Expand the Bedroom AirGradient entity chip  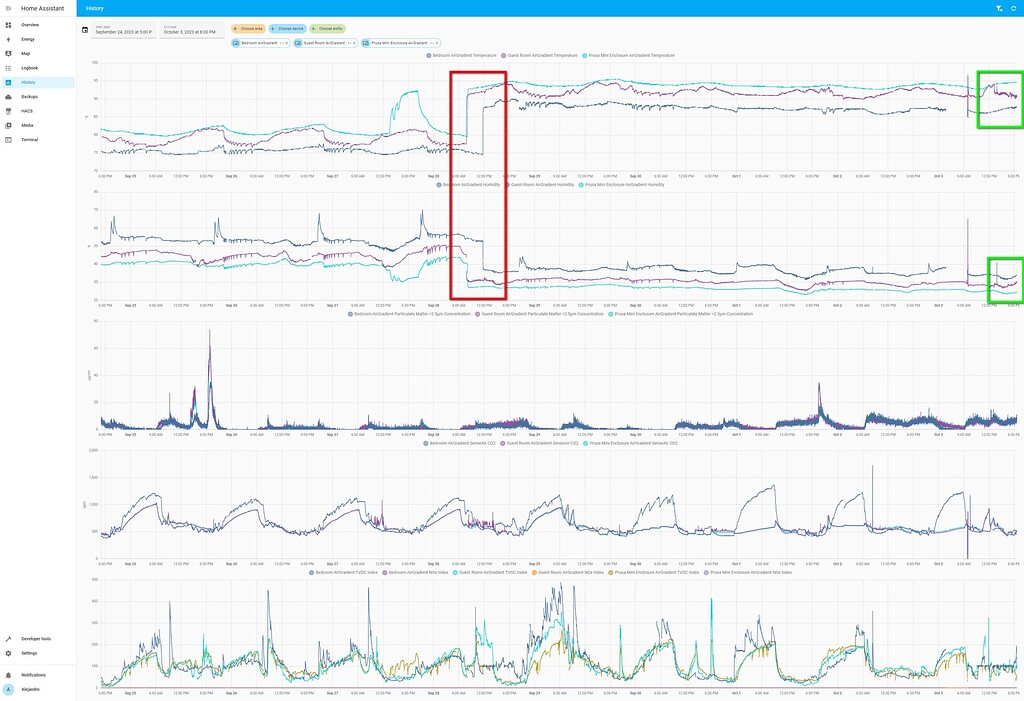coord(282,42)
